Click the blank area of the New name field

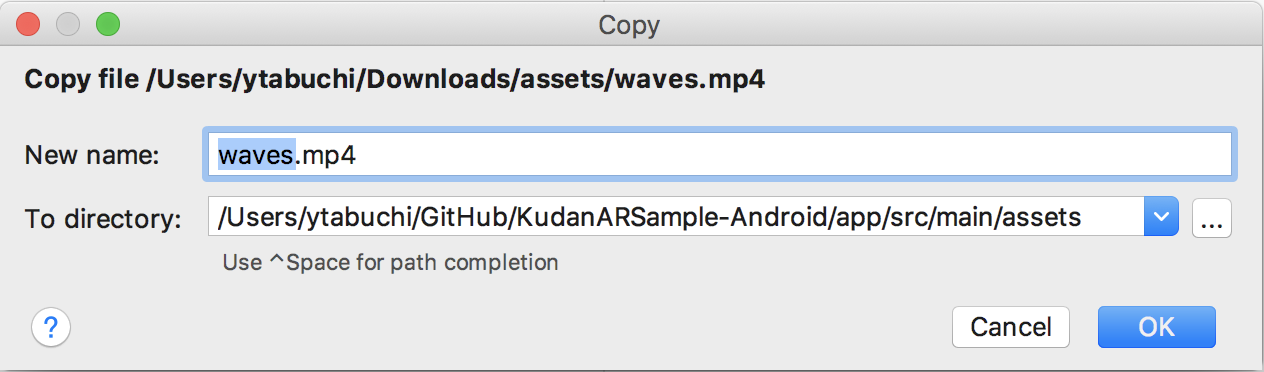(795, 154)
